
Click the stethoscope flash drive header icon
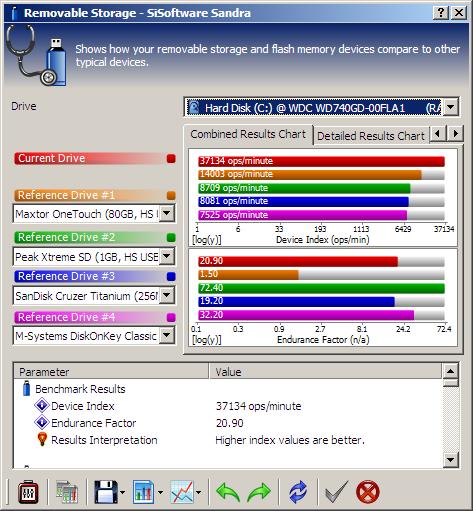point(37,56)
